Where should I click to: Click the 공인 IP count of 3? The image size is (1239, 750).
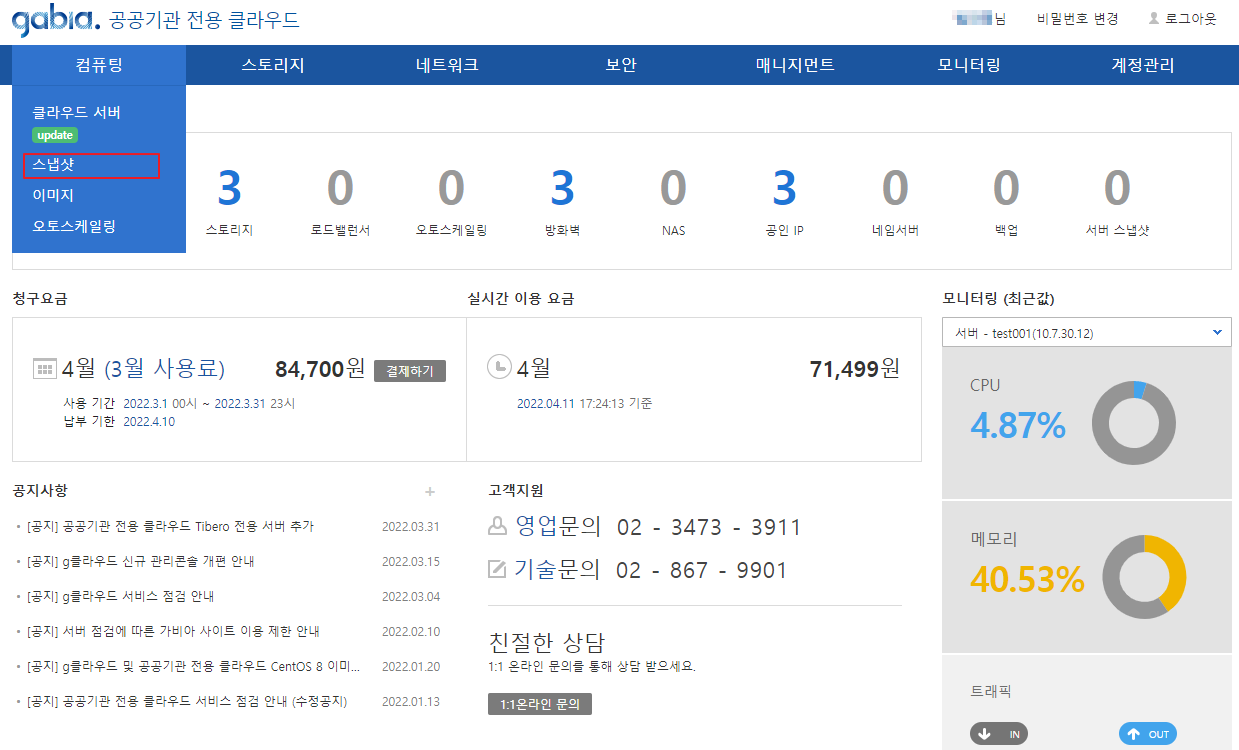tap(784, 189)
